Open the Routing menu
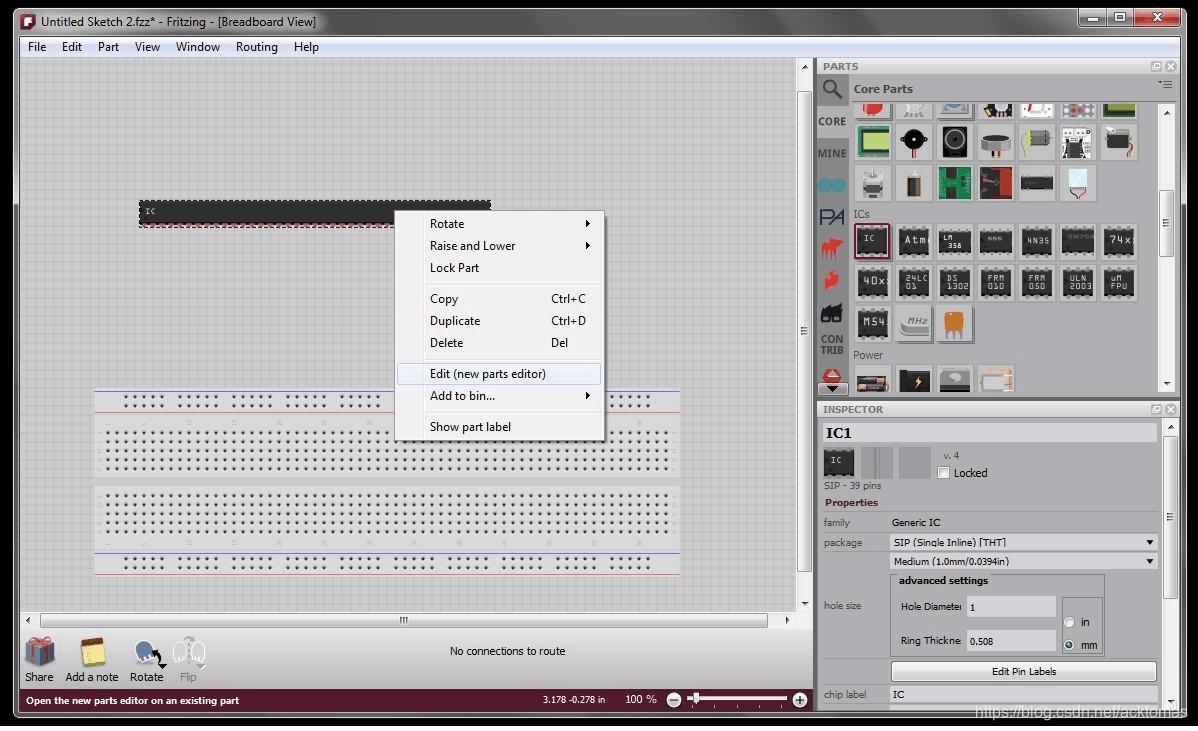Viewport: 1198px width, 731px height. pos(257,46)
